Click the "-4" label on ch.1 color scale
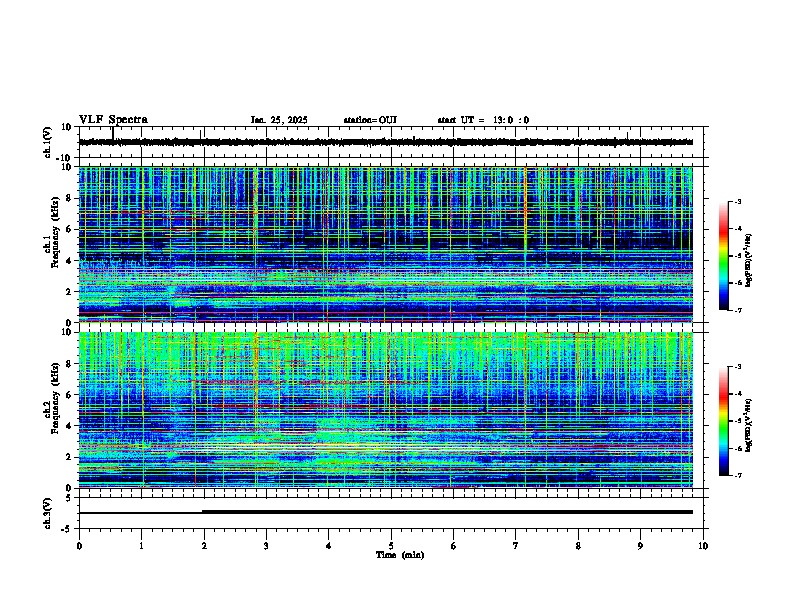Screen dimensions: 792x612 pos(738,229)
